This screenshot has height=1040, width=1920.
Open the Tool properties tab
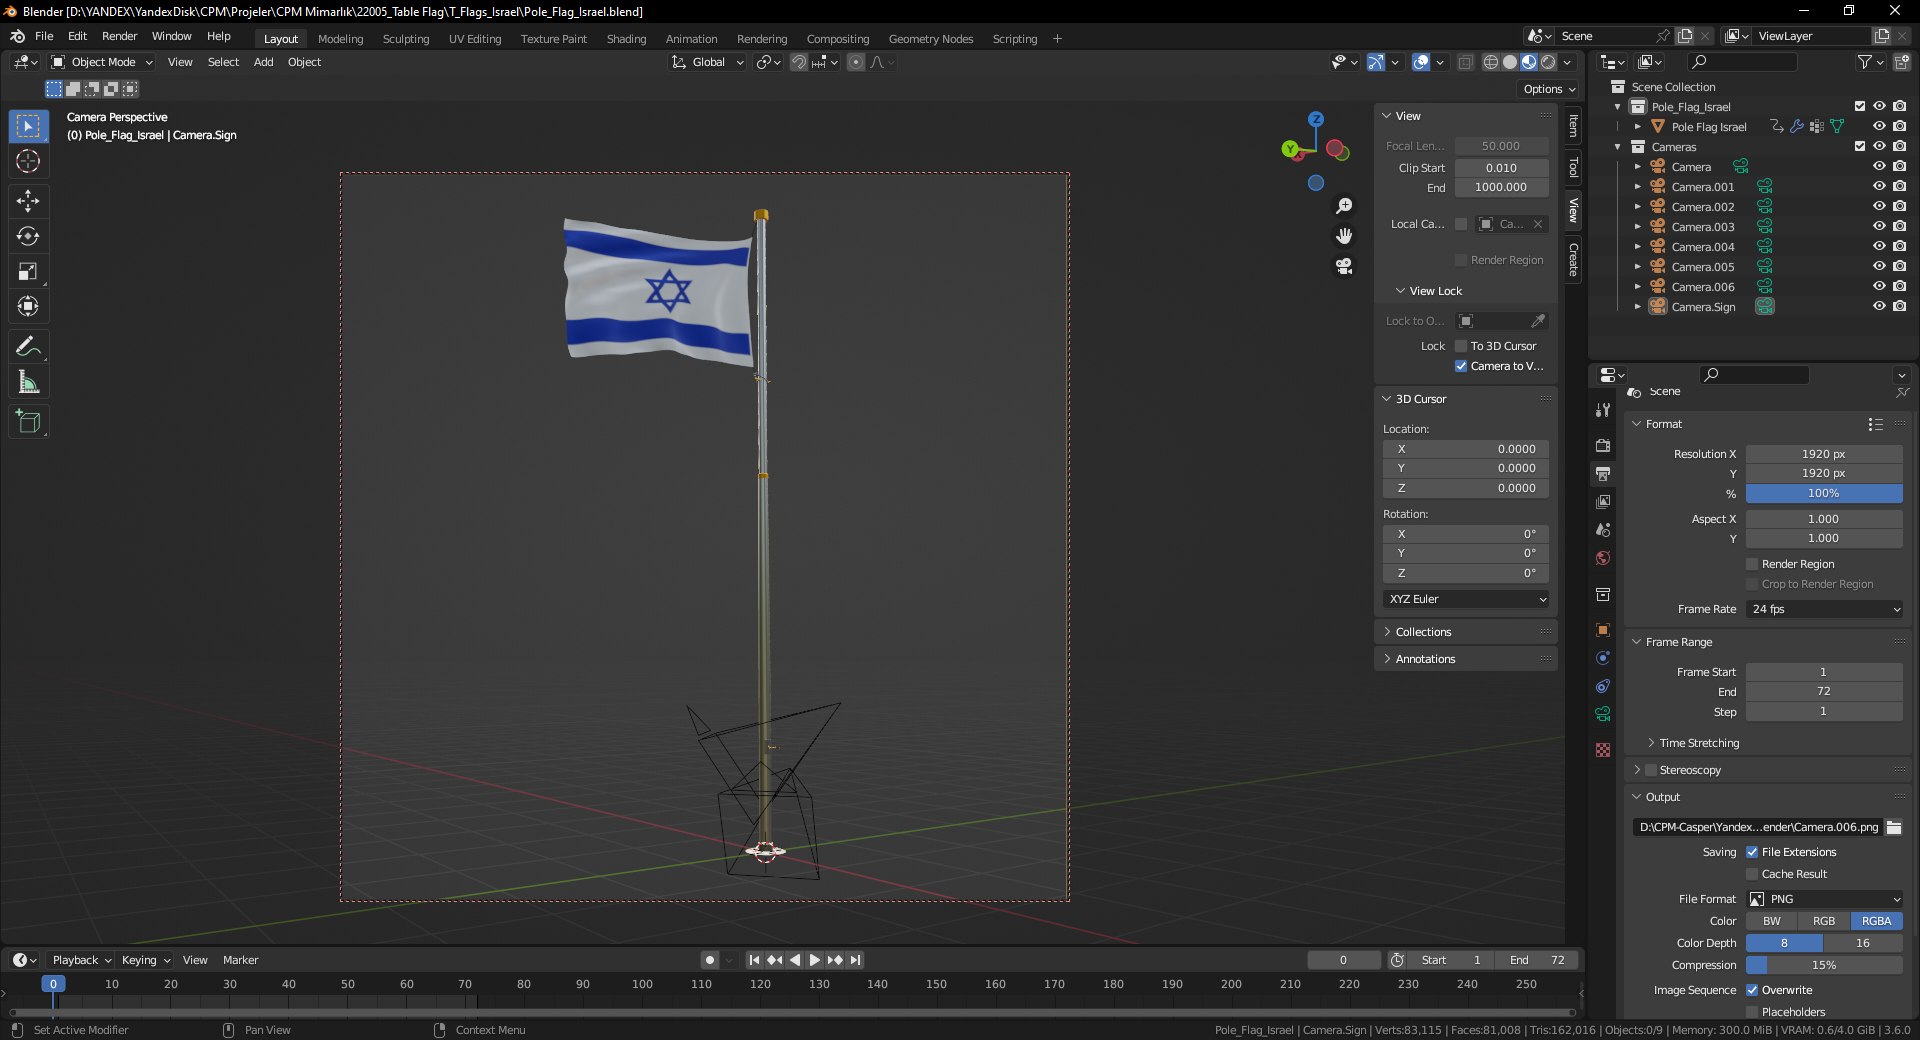click(x=1603, y=410)
